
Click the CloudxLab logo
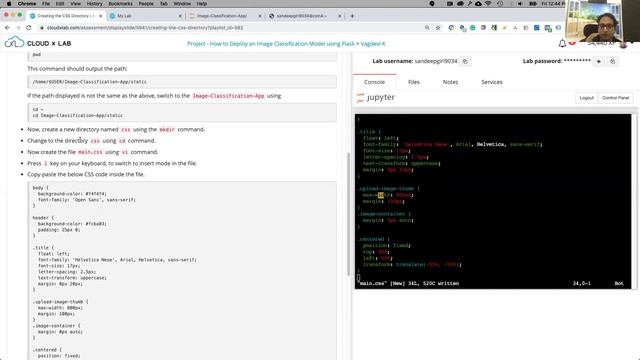pos(38,42)
